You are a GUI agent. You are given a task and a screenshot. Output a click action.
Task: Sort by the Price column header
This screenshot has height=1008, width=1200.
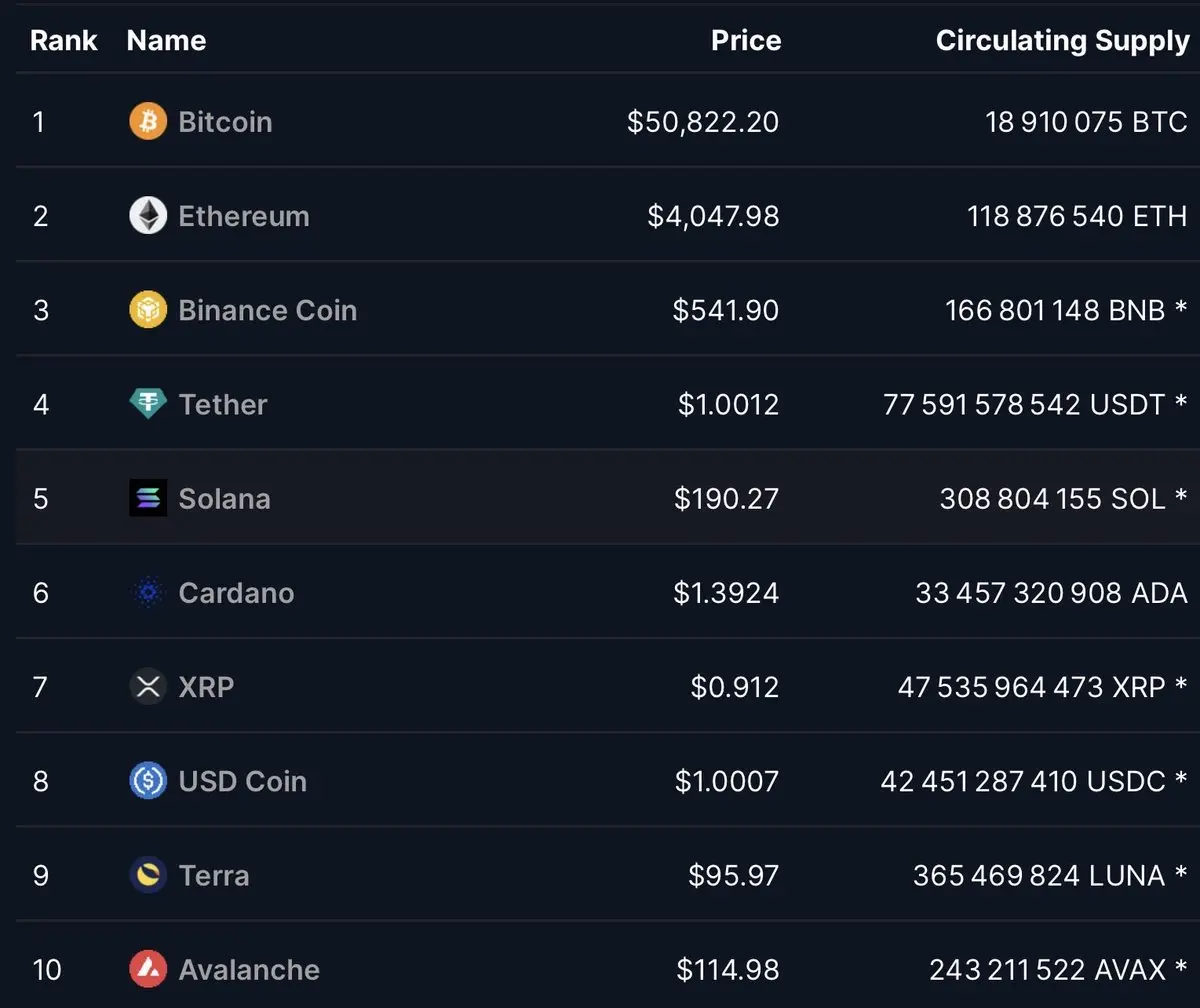[746, 41]
